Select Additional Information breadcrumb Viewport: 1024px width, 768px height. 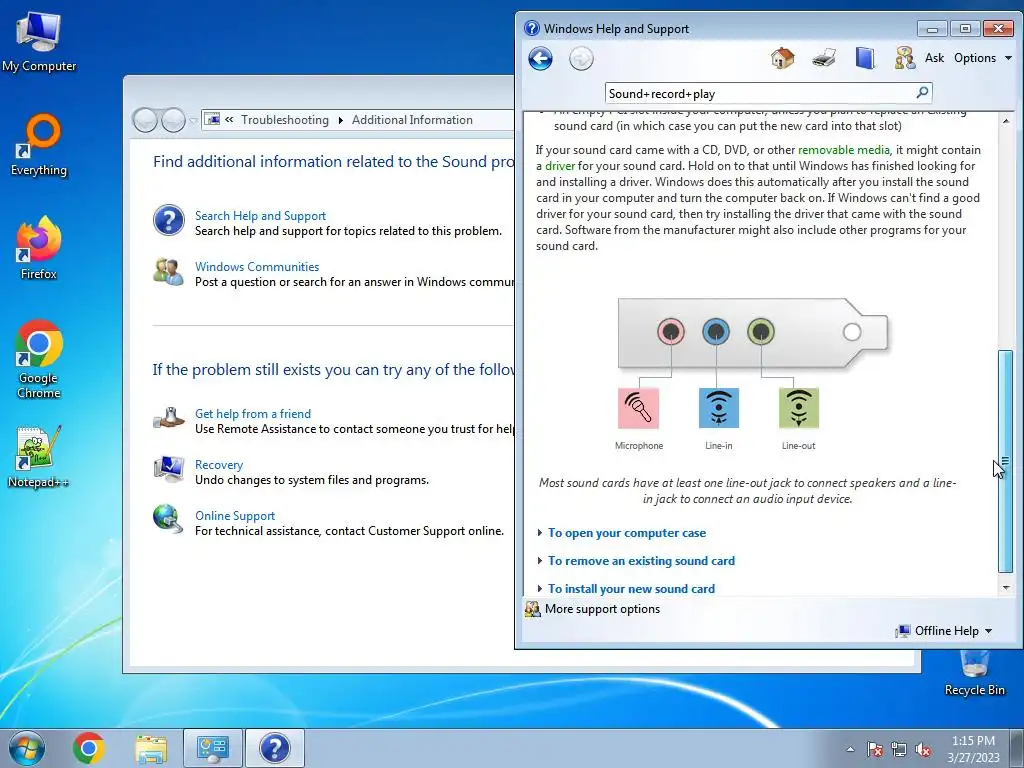coord(412,120)
